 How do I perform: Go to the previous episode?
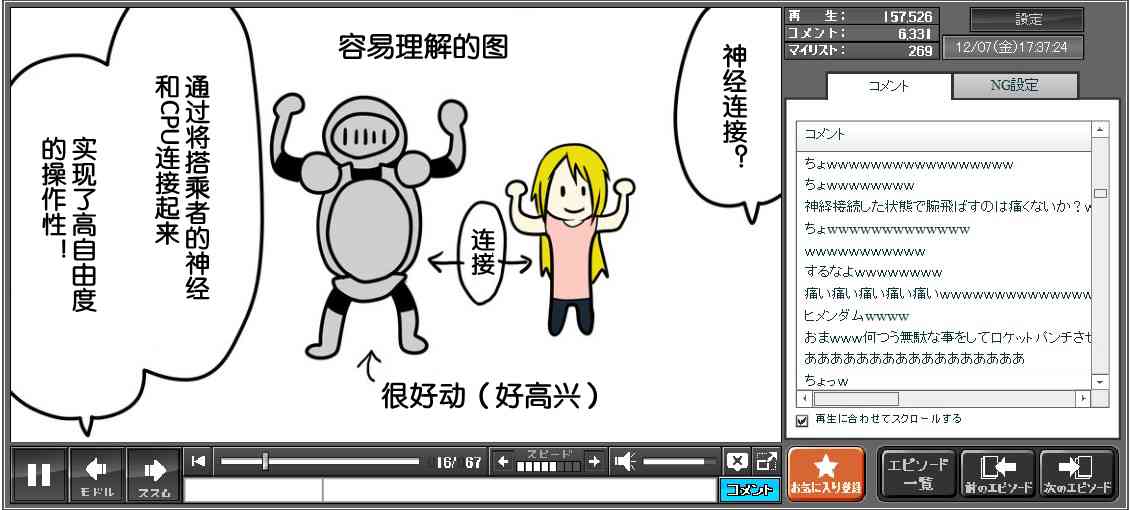pos(997,474)
